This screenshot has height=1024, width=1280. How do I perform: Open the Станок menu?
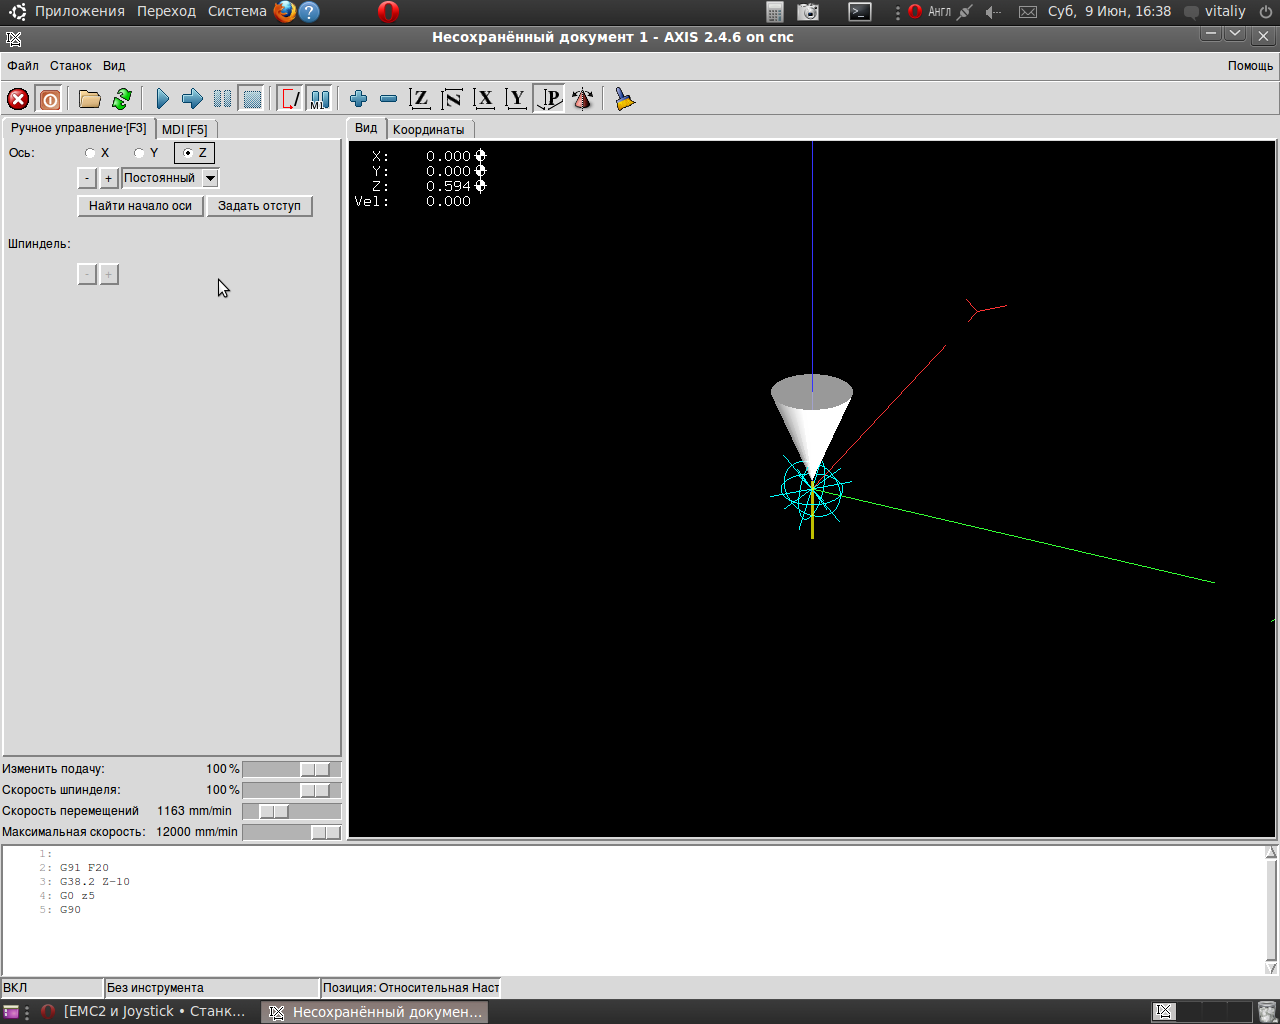71,66
